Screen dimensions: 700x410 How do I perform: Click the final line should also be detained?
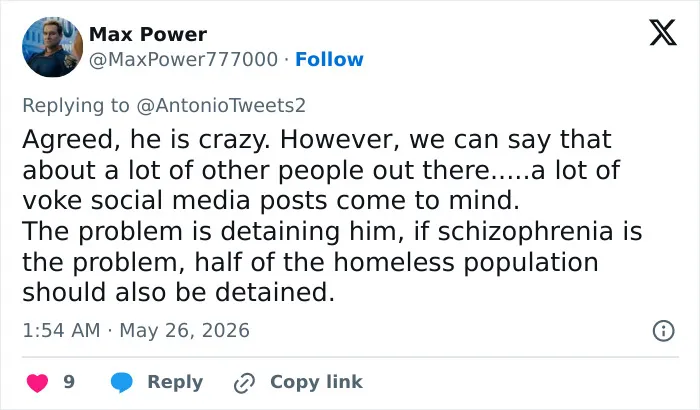click(x=179, y=293)
